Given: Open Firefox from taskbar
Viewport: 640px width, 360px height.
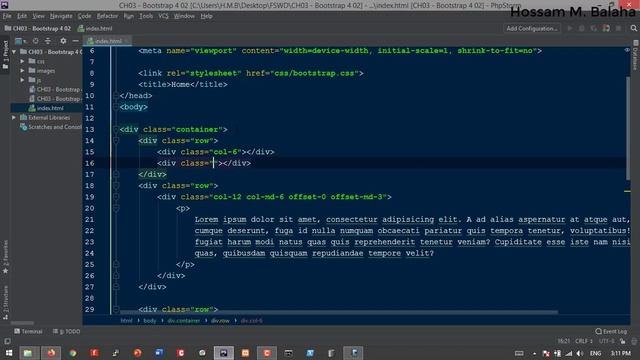Looking at the screenshot, I should 51,353.
